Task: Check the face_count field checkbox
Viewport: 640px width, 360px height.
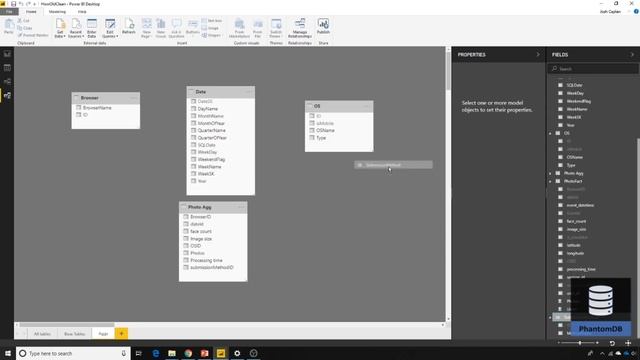Action: coord(560,221)
